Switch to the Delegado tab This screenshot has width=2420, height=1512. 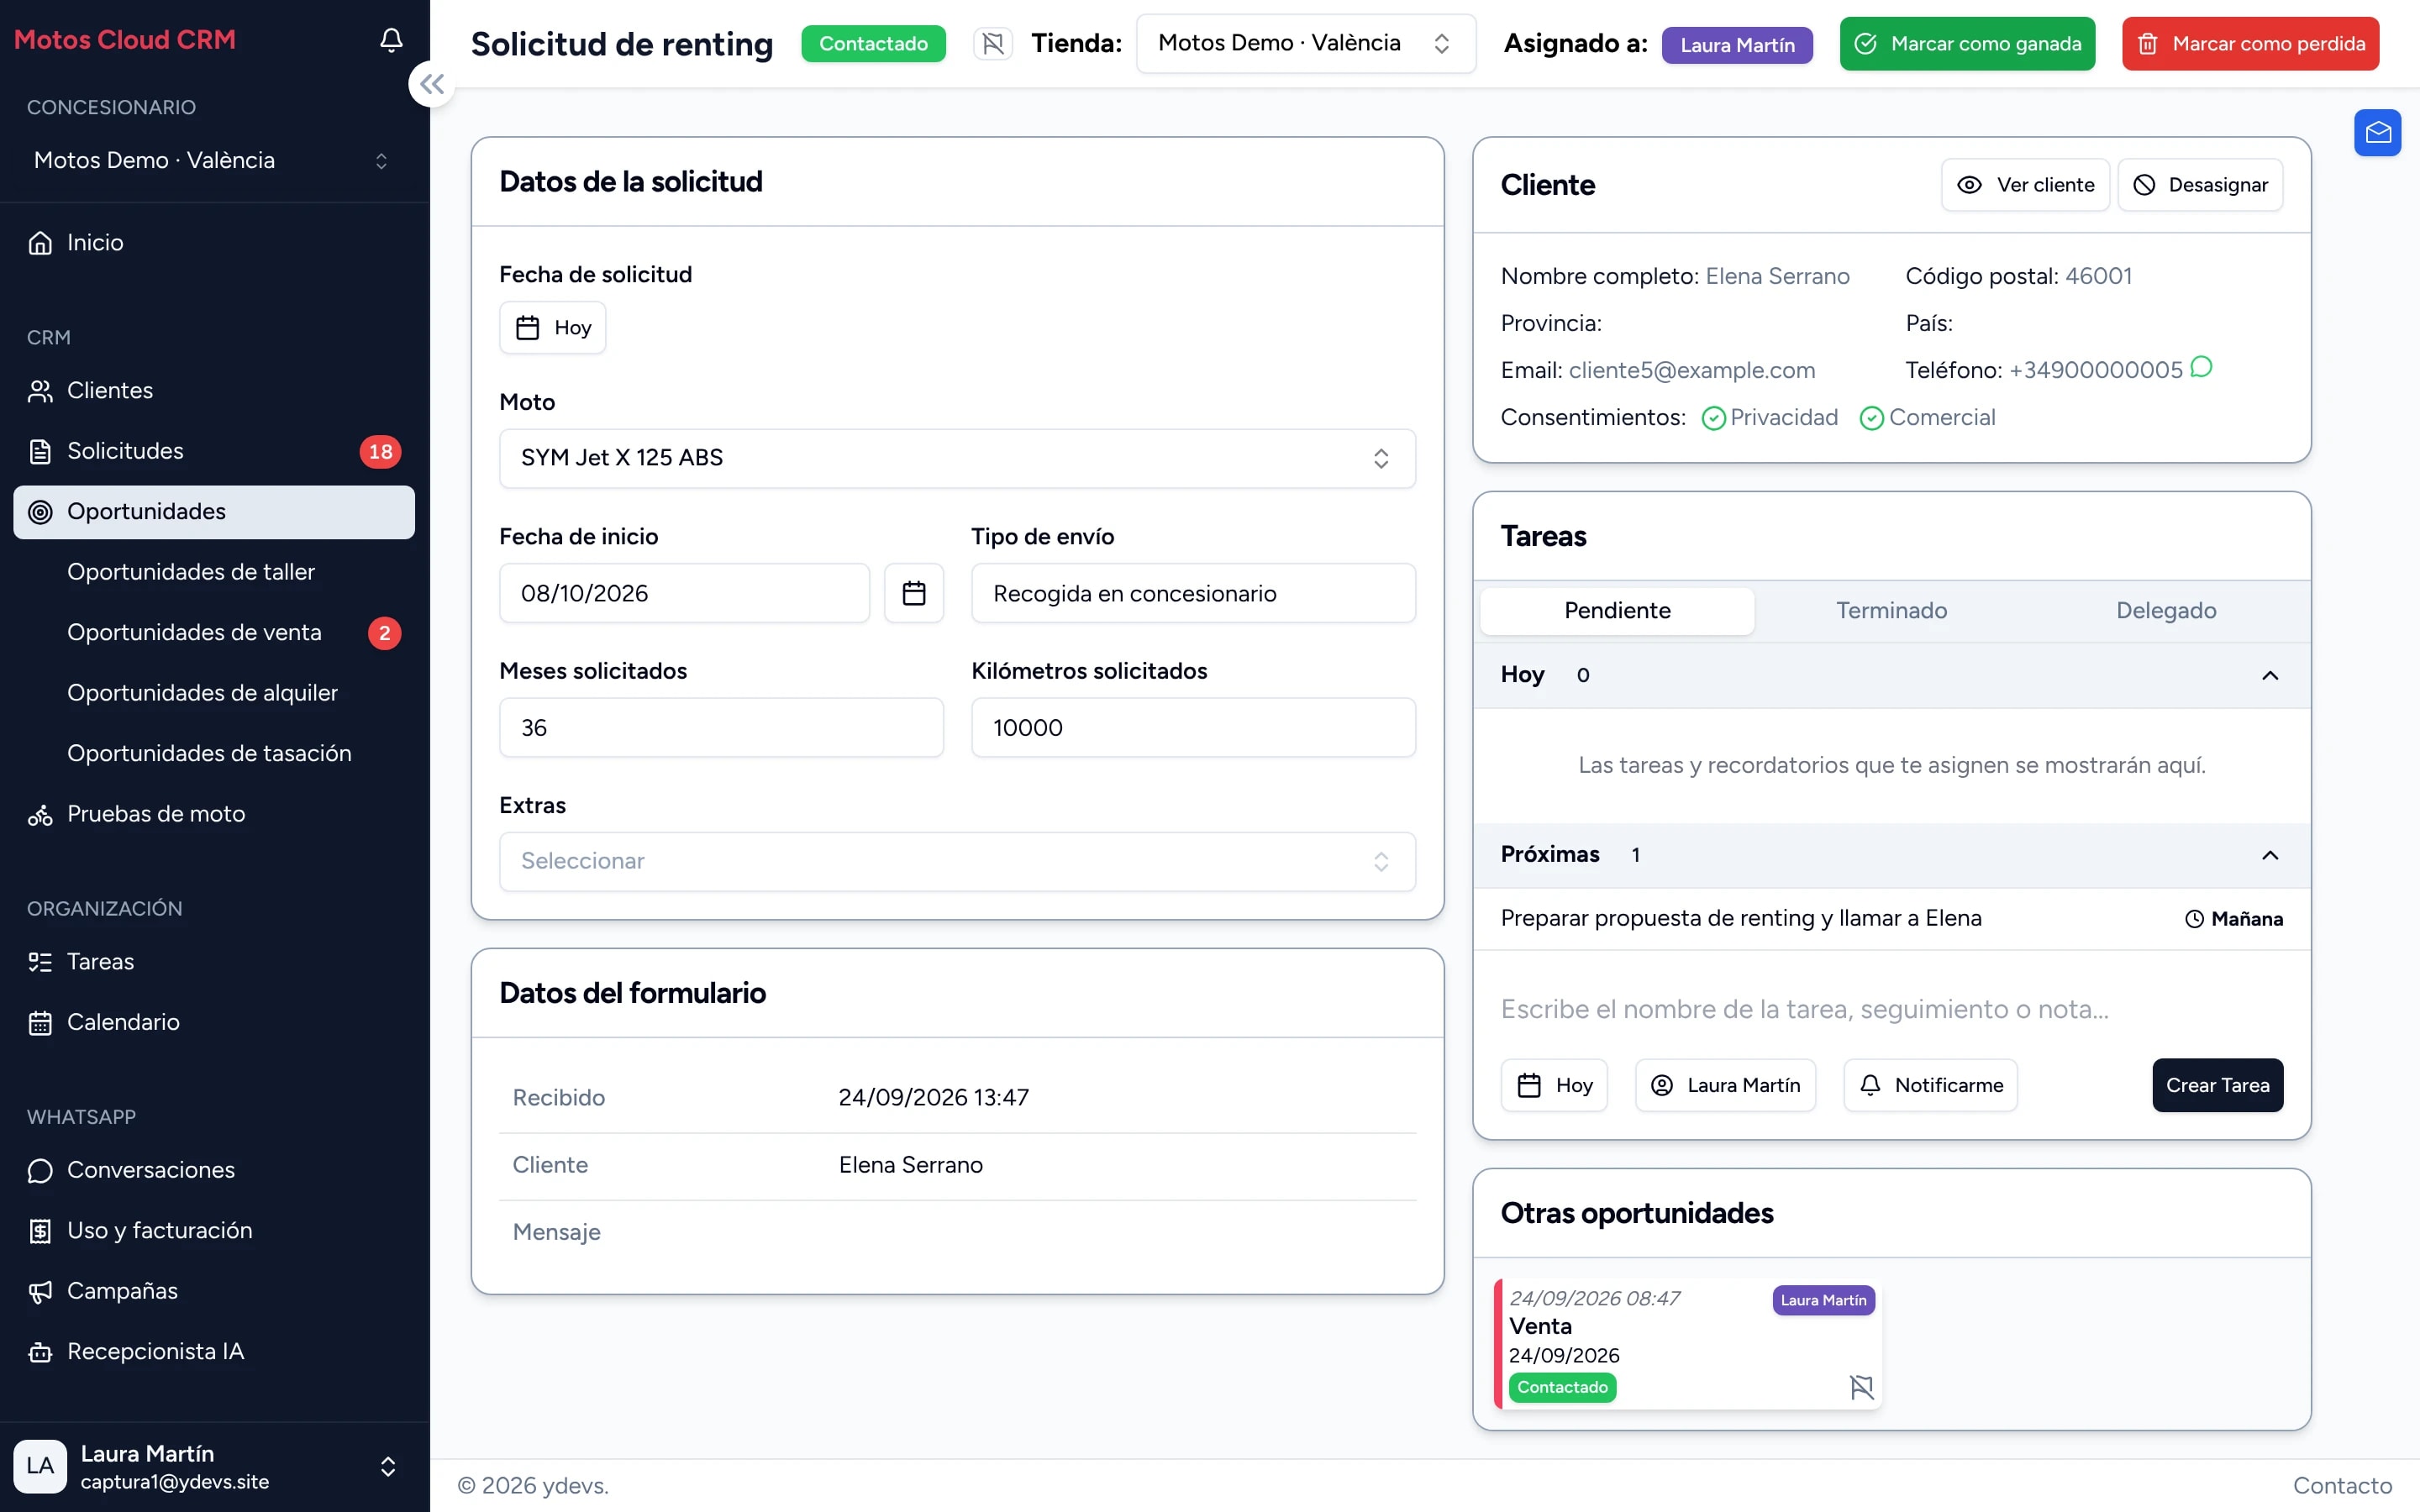(2166, 611)
